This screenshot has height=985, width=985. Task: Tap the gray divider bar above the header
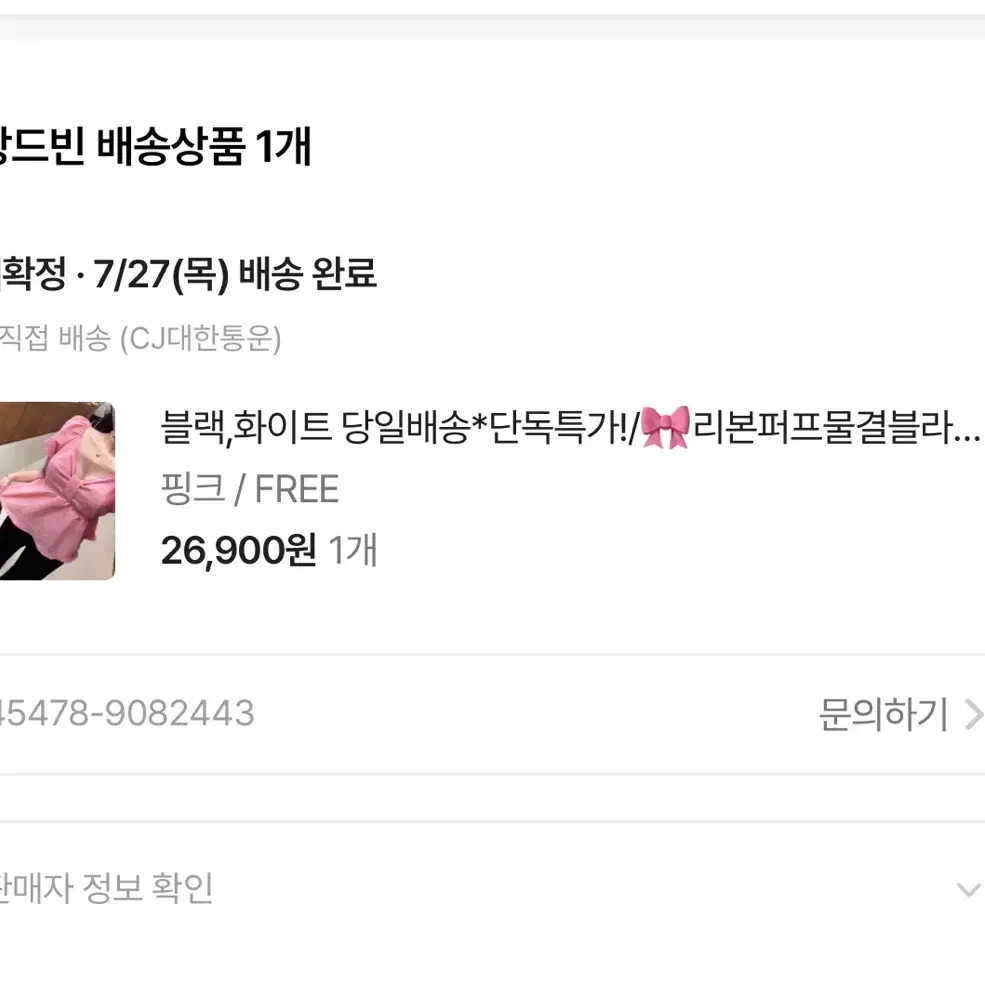(x=492, y=28)
